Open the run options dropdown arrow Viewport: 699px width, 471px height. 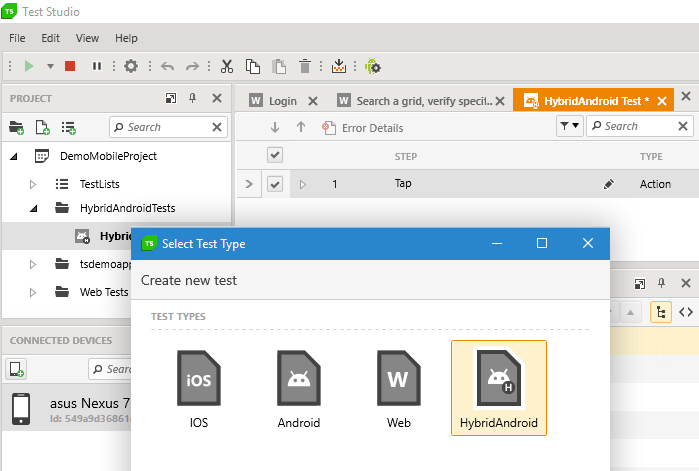tap(50, 66)
